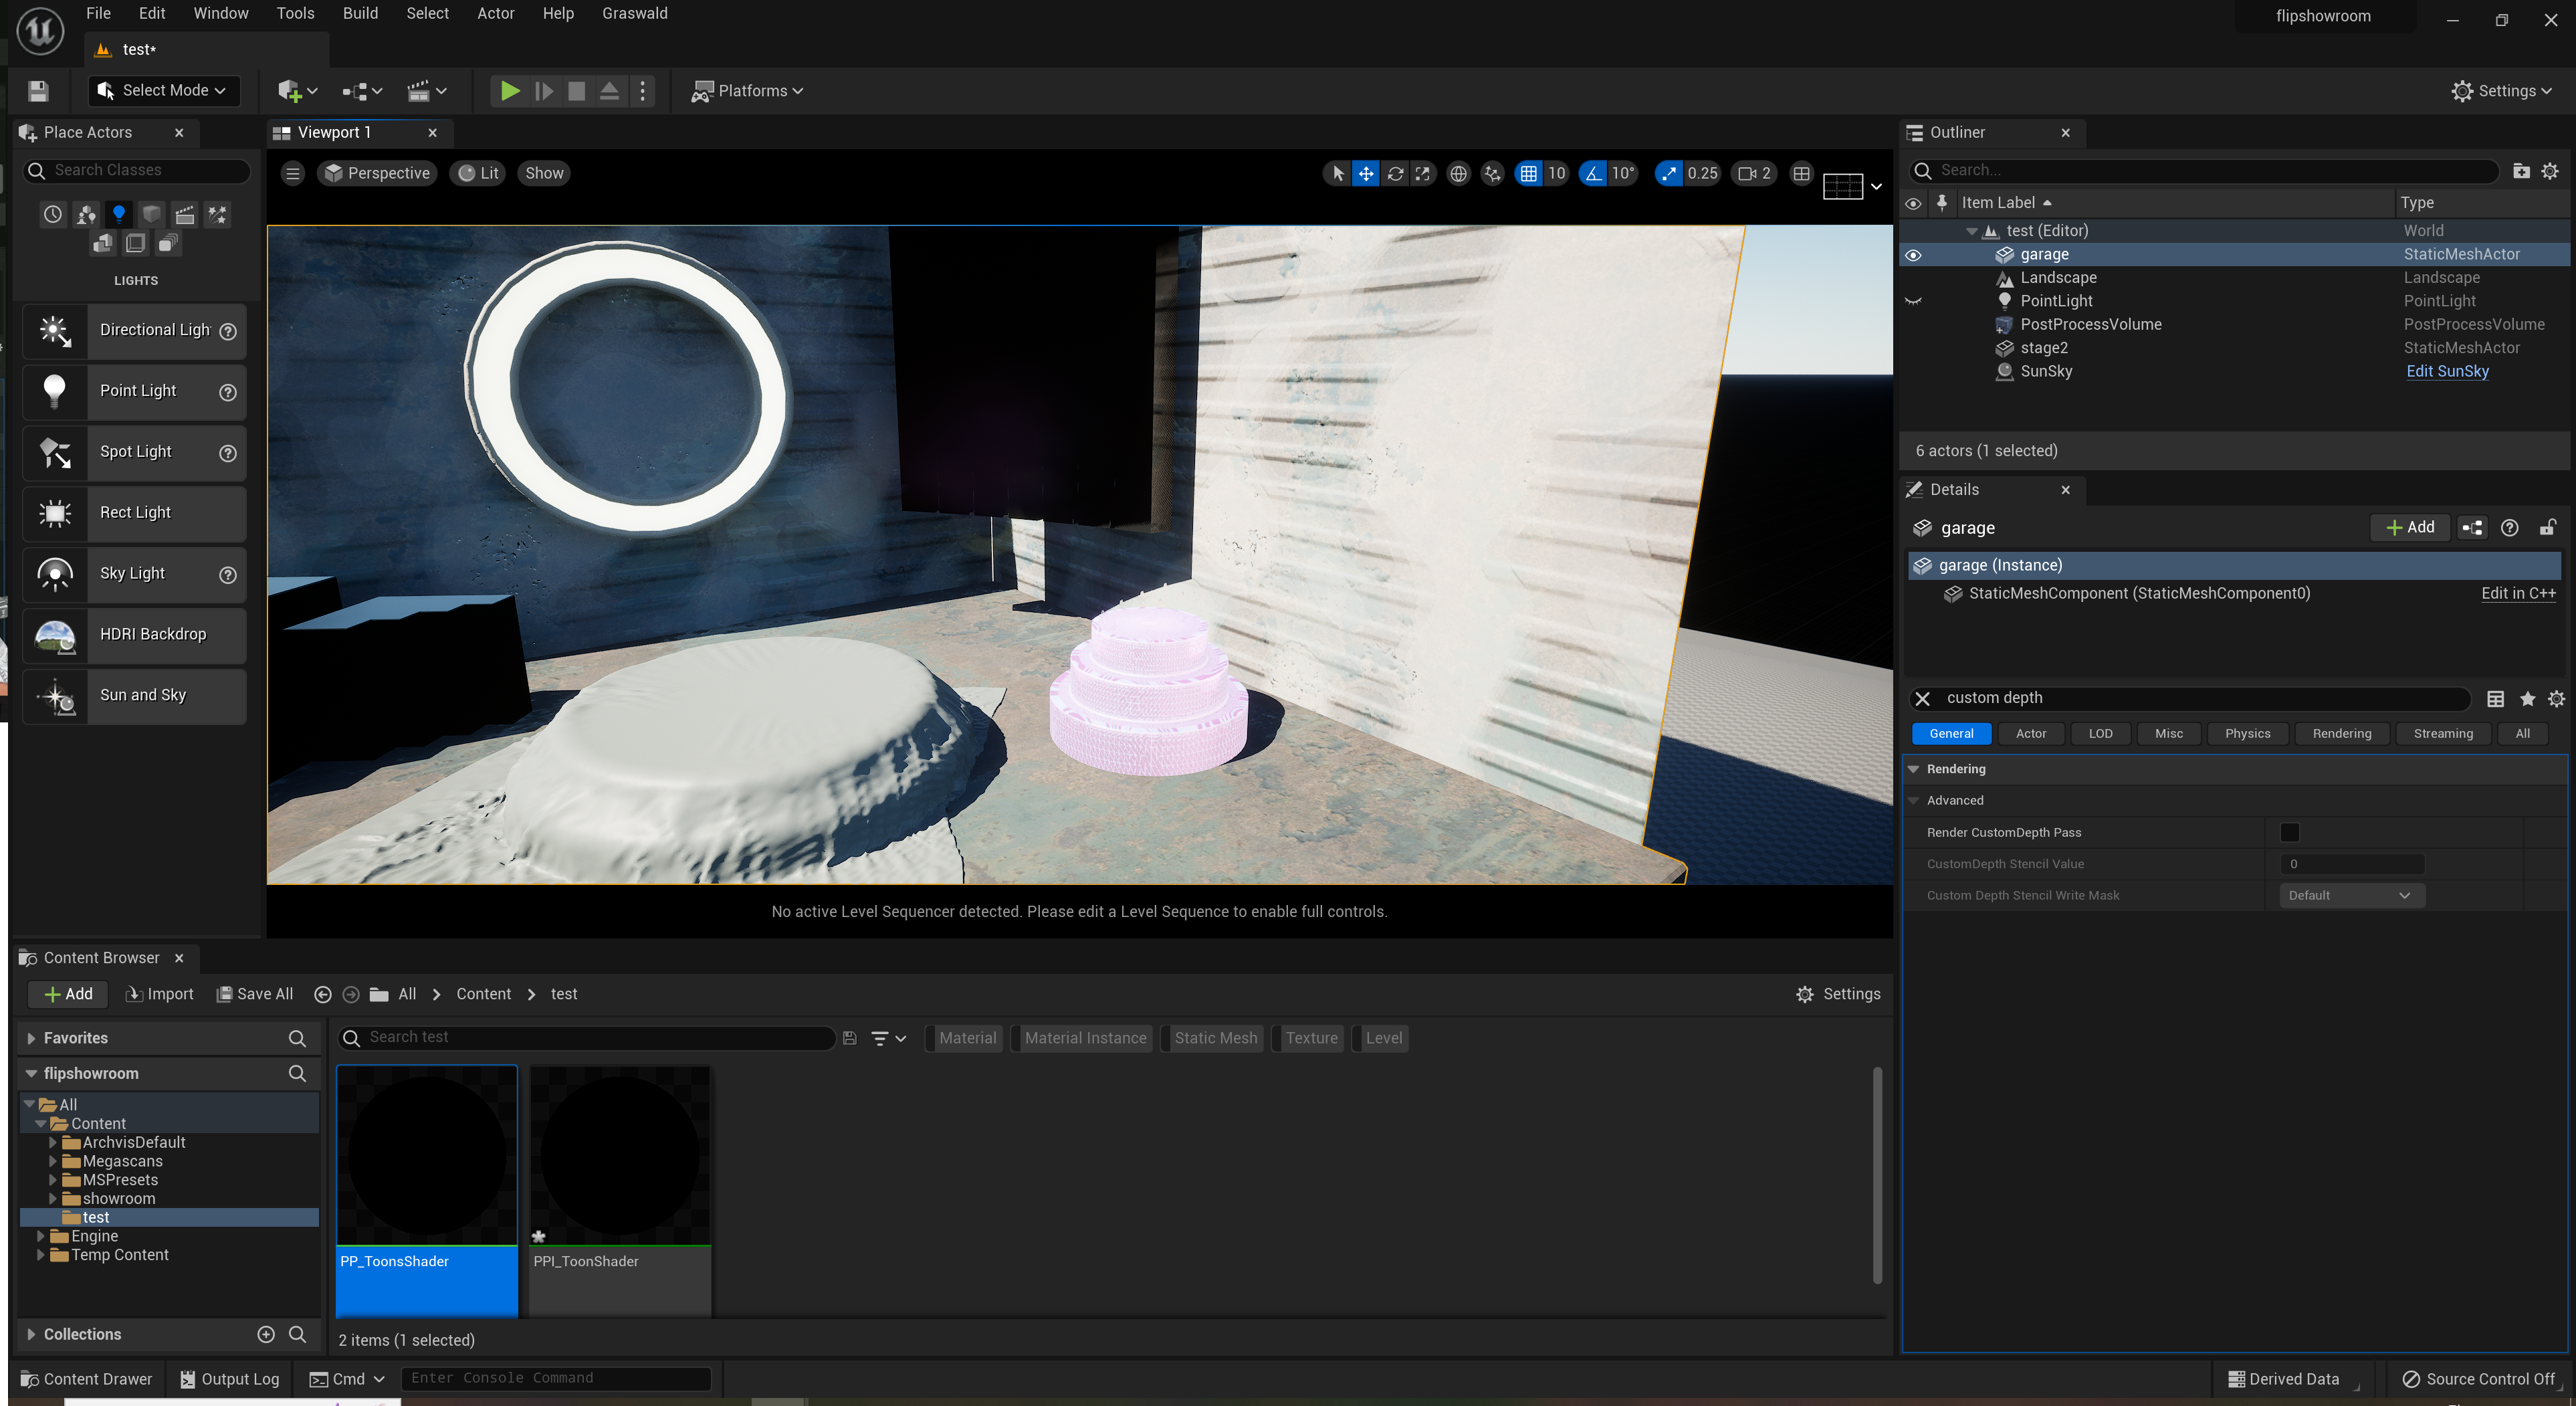The image size is (2576, 1406).
Task: Select the scale transform gizmo tool
Action: tap(1422, 173)
